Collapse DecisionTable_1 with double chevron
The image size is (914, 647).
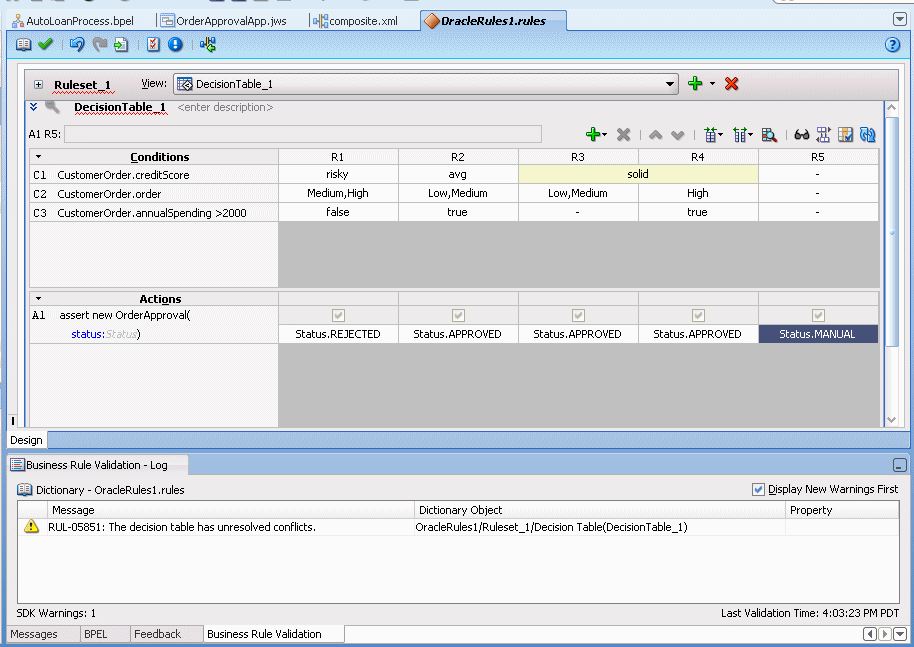click(x=34, y=107)
